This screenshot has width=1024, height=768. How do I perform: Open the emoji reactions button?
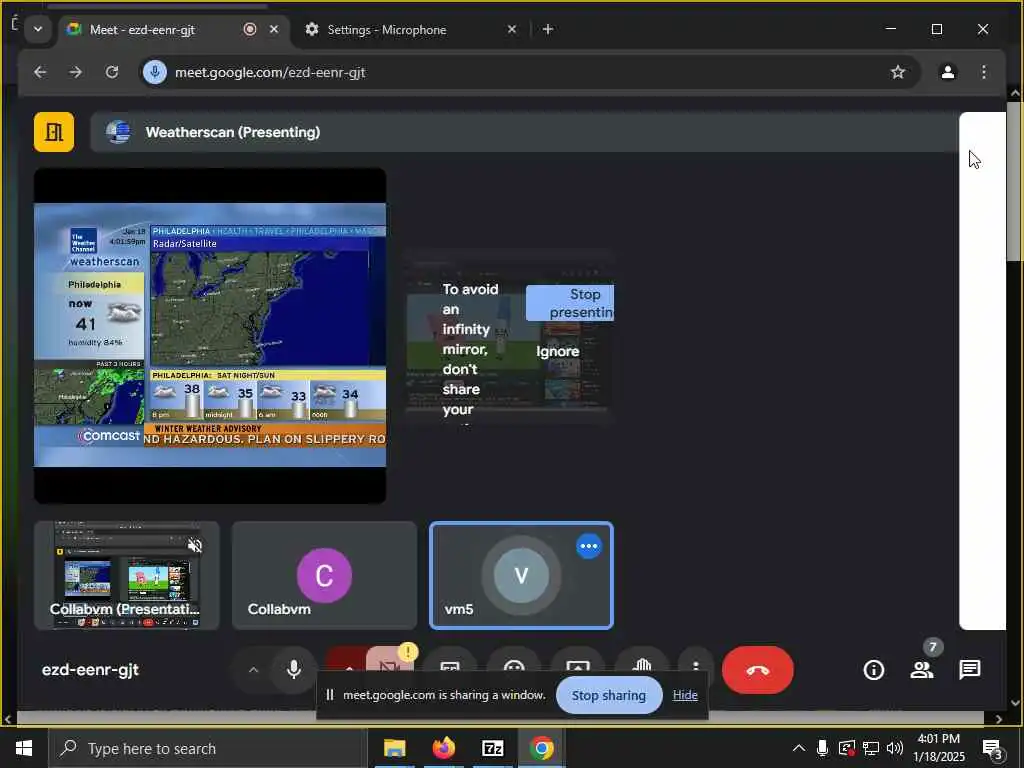pos(514,666)
